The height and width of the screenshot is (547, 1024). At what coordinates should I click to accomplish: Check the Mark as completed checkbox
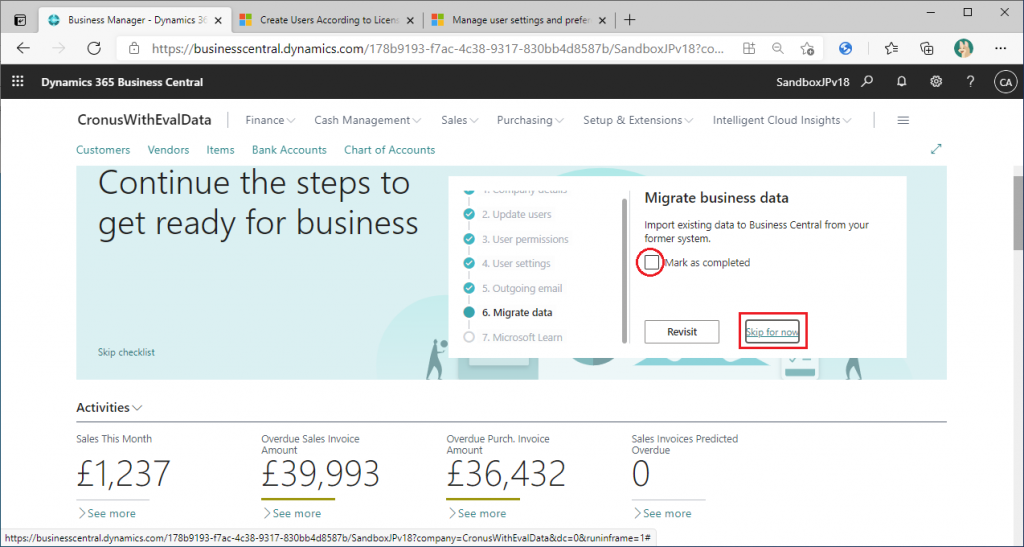(652, 262)
